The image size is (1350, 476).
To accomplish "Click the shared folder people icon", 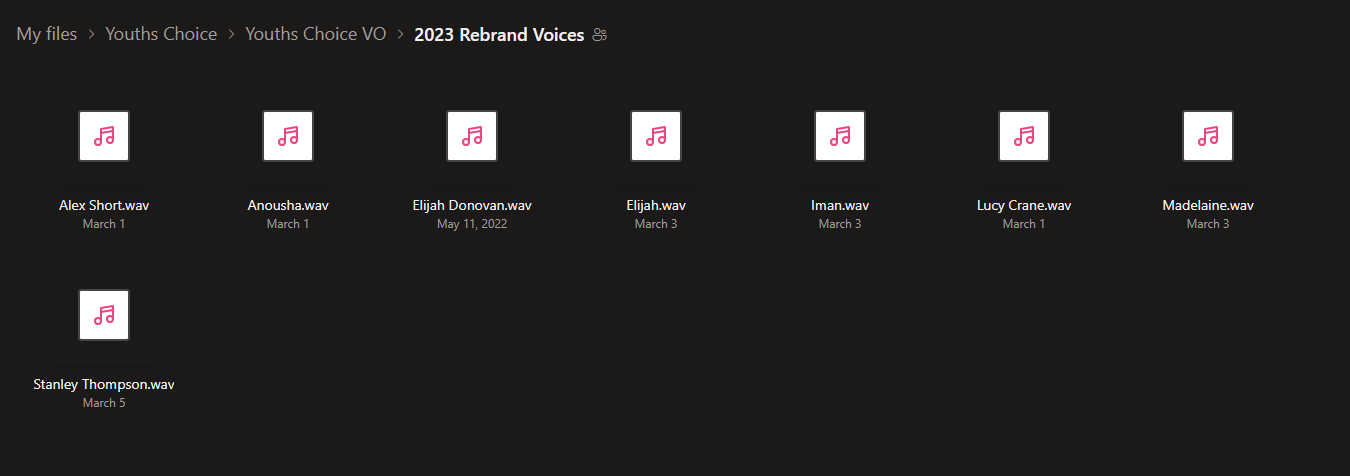I will tap(600, 35).
